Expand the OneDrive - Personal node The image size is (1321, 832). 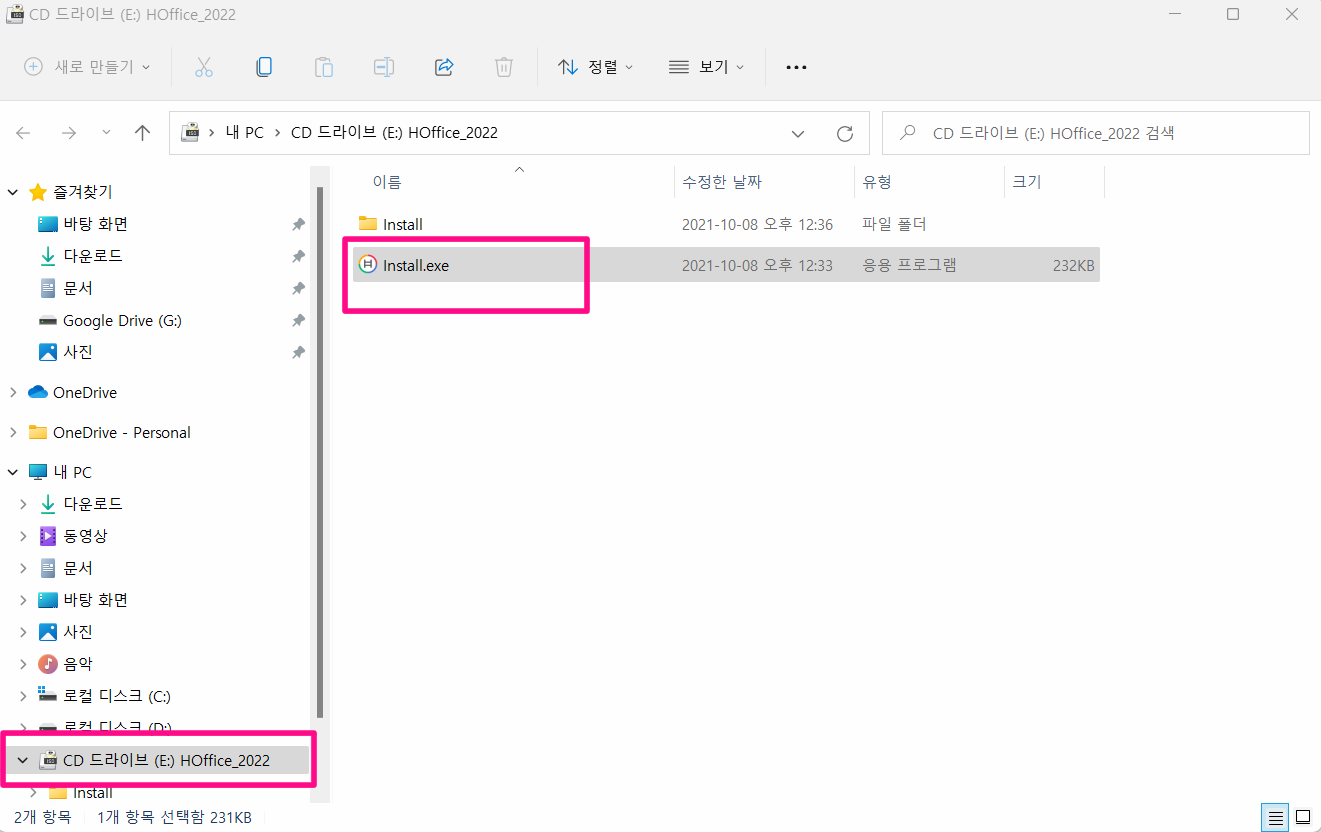point(13,433)
